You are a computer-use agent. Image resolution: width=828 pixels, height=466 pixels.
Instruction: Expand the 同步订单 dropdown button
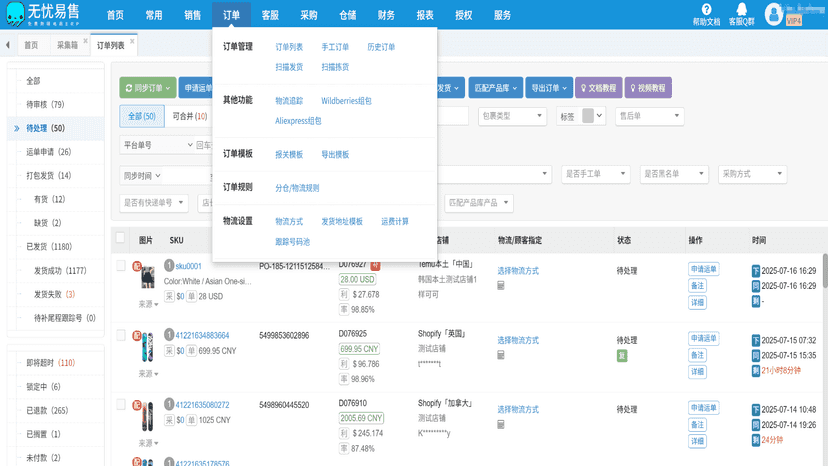tap(147, 88)
